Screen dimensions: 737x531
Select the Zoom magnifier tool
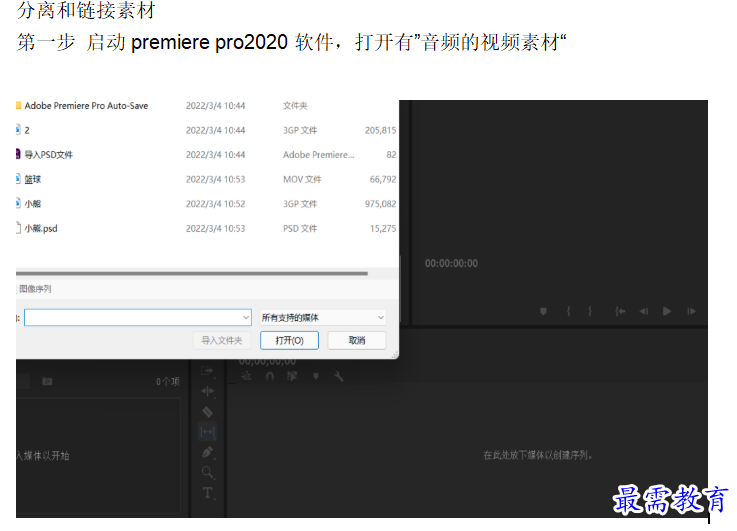[207, 472]
